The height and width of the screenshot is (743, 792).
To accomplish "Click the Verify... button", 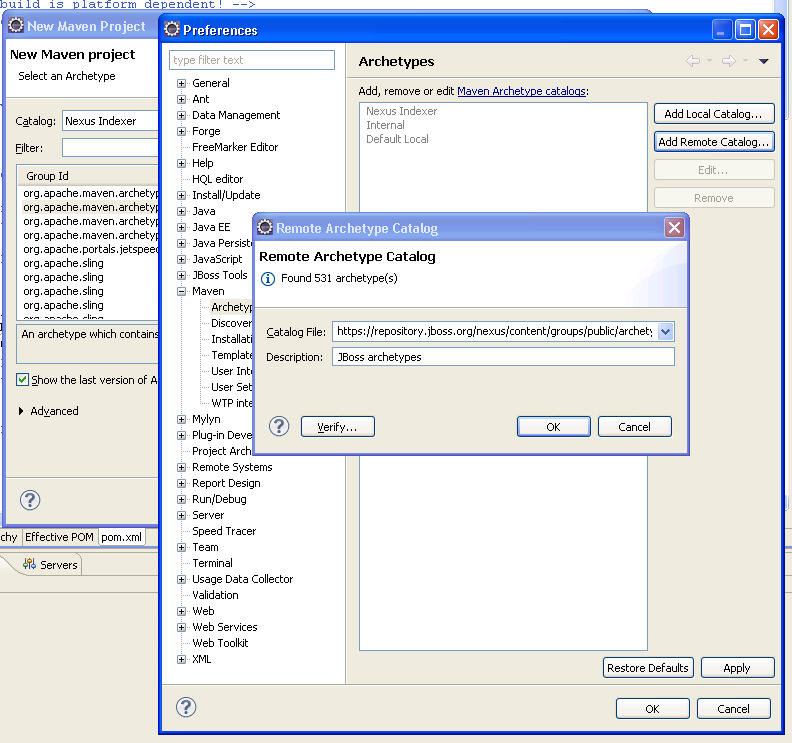I will coord(337,427).
